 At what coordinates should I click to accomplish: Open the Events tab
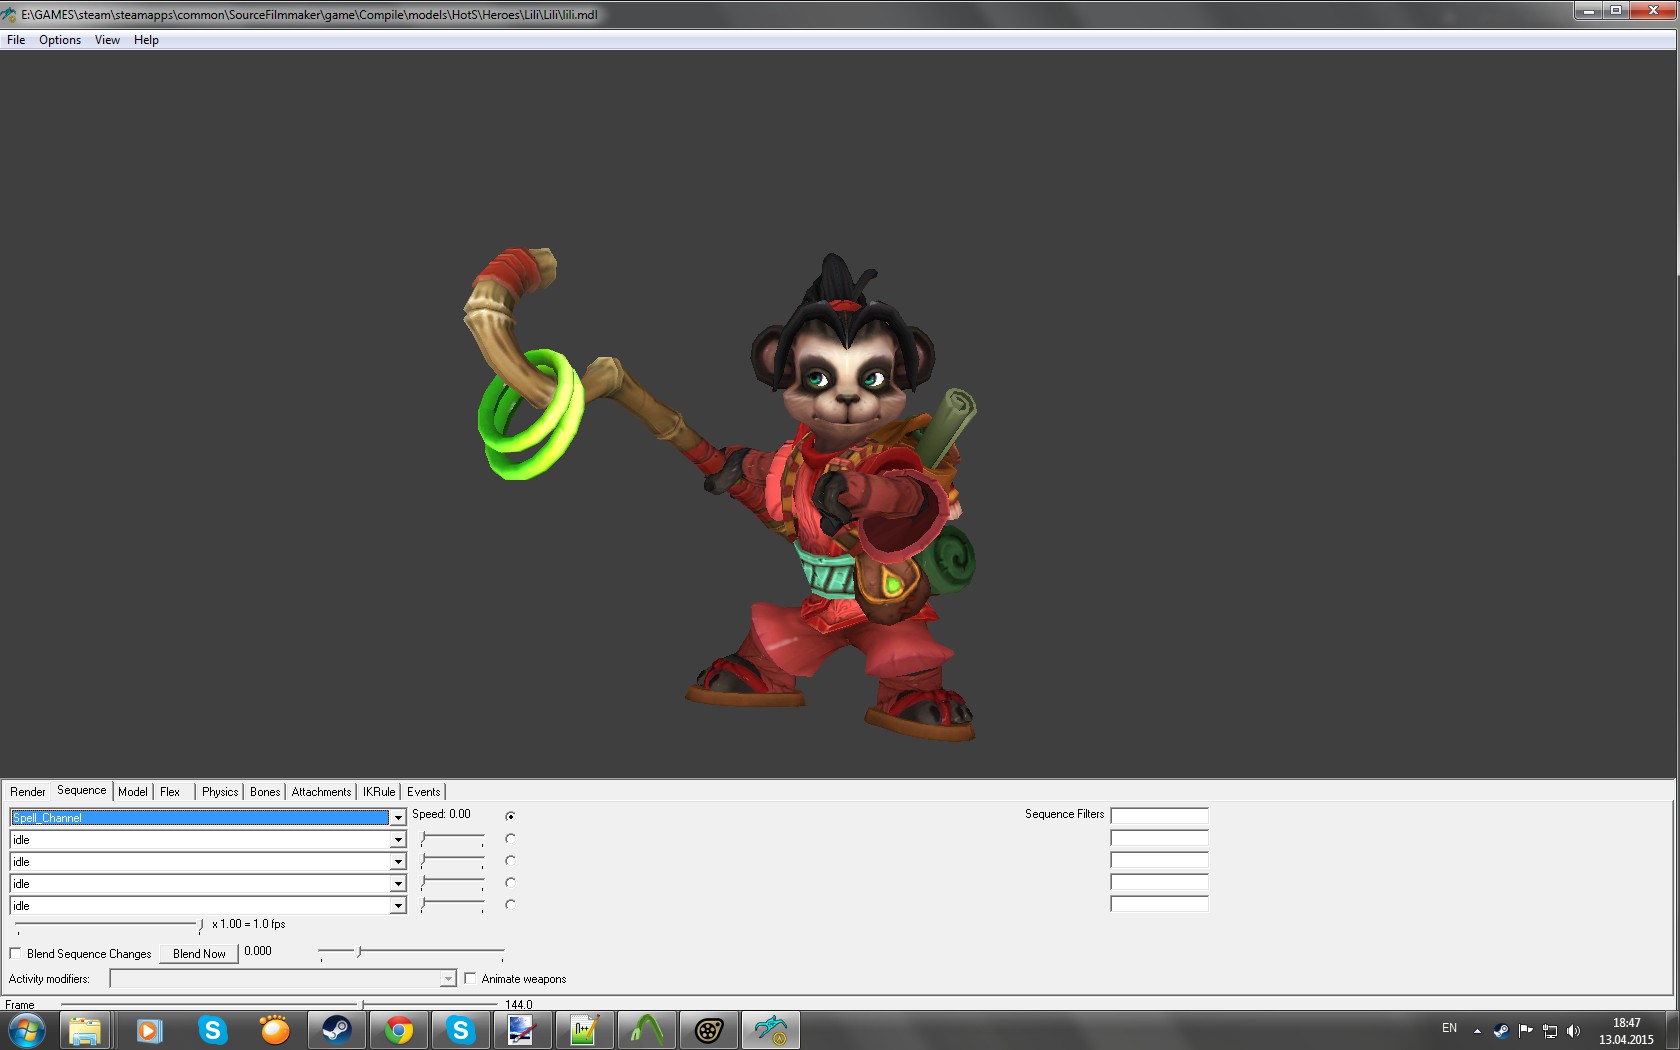424,792
